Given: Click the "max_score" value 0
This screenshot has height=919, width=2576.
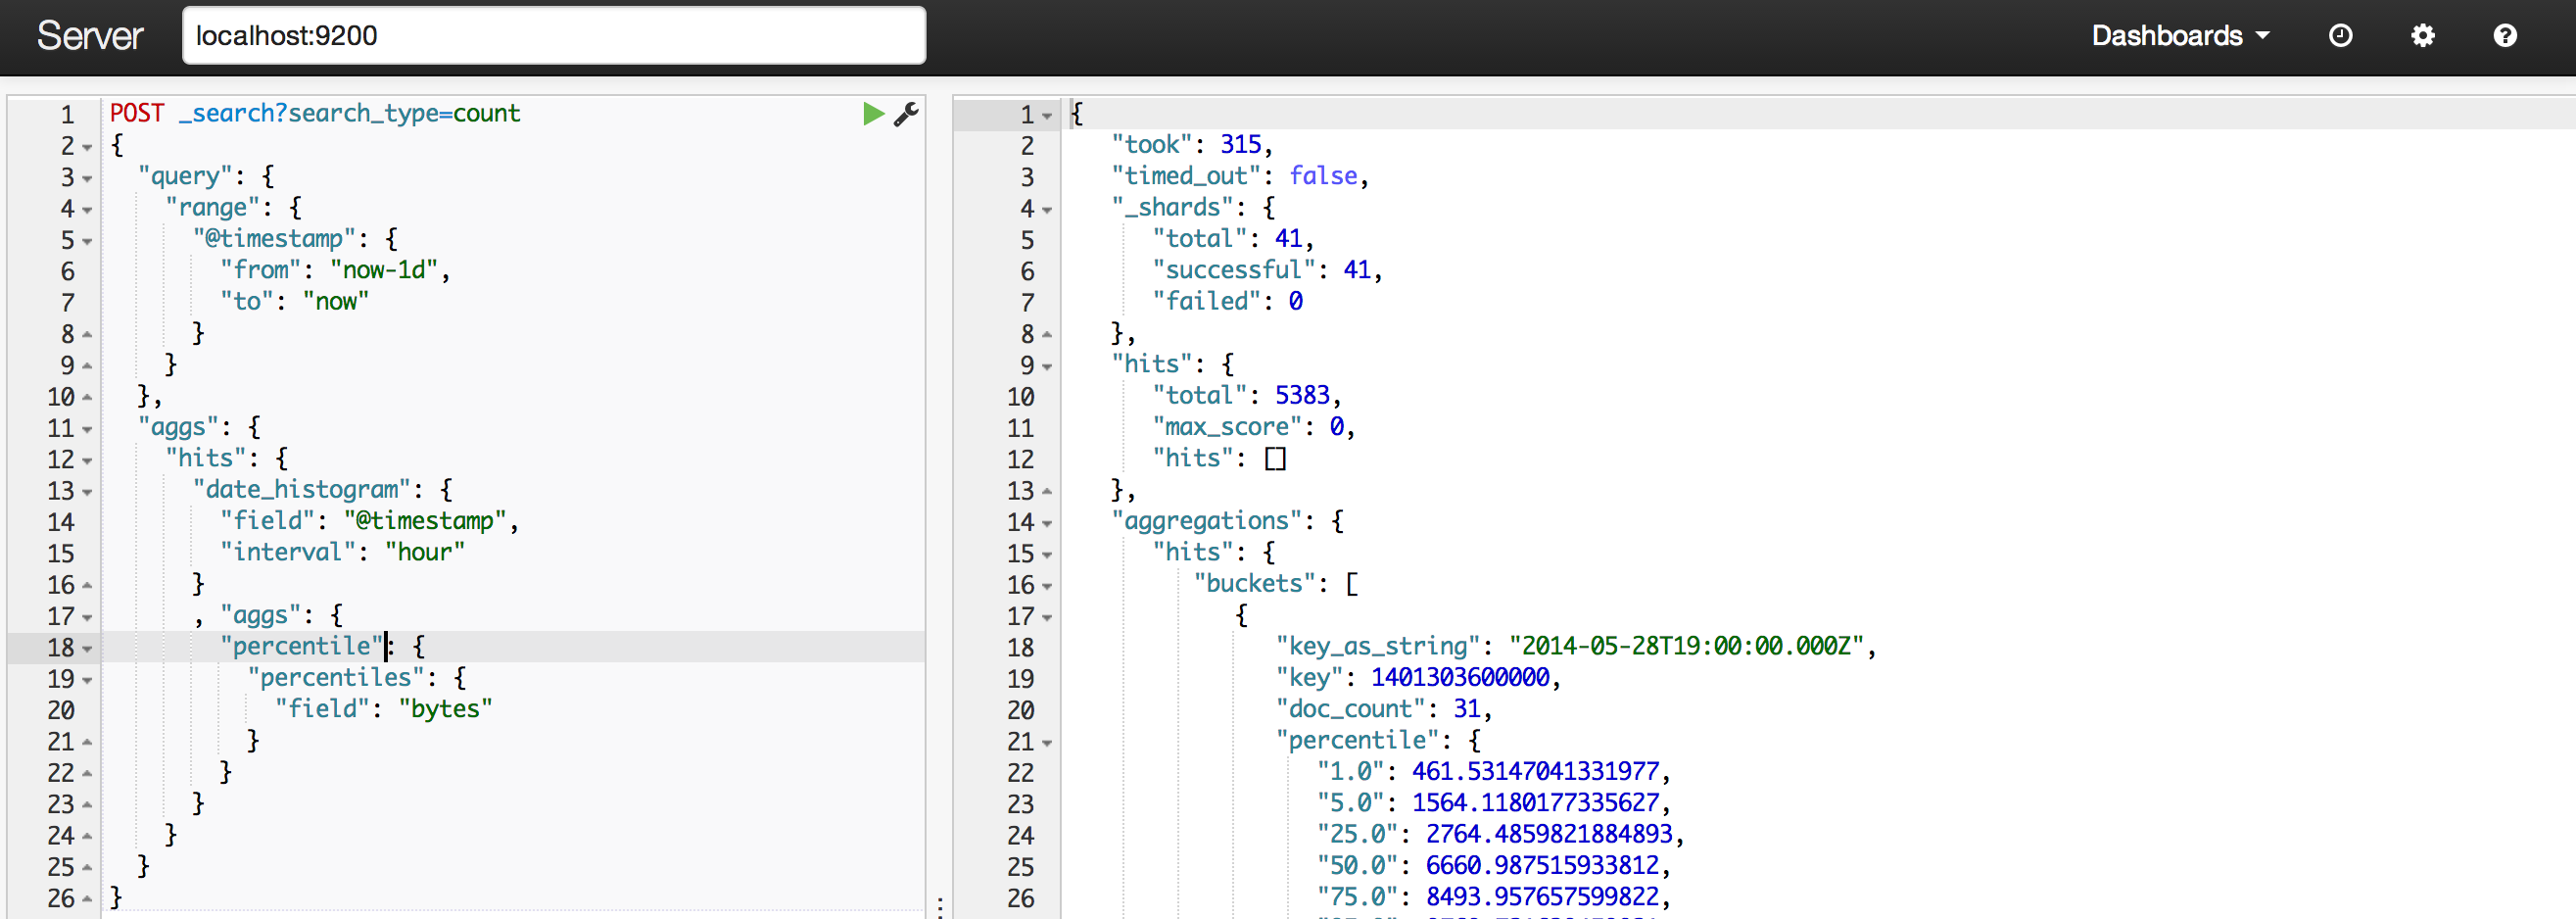Looking at the screenshot, I should coord(1336,427).
